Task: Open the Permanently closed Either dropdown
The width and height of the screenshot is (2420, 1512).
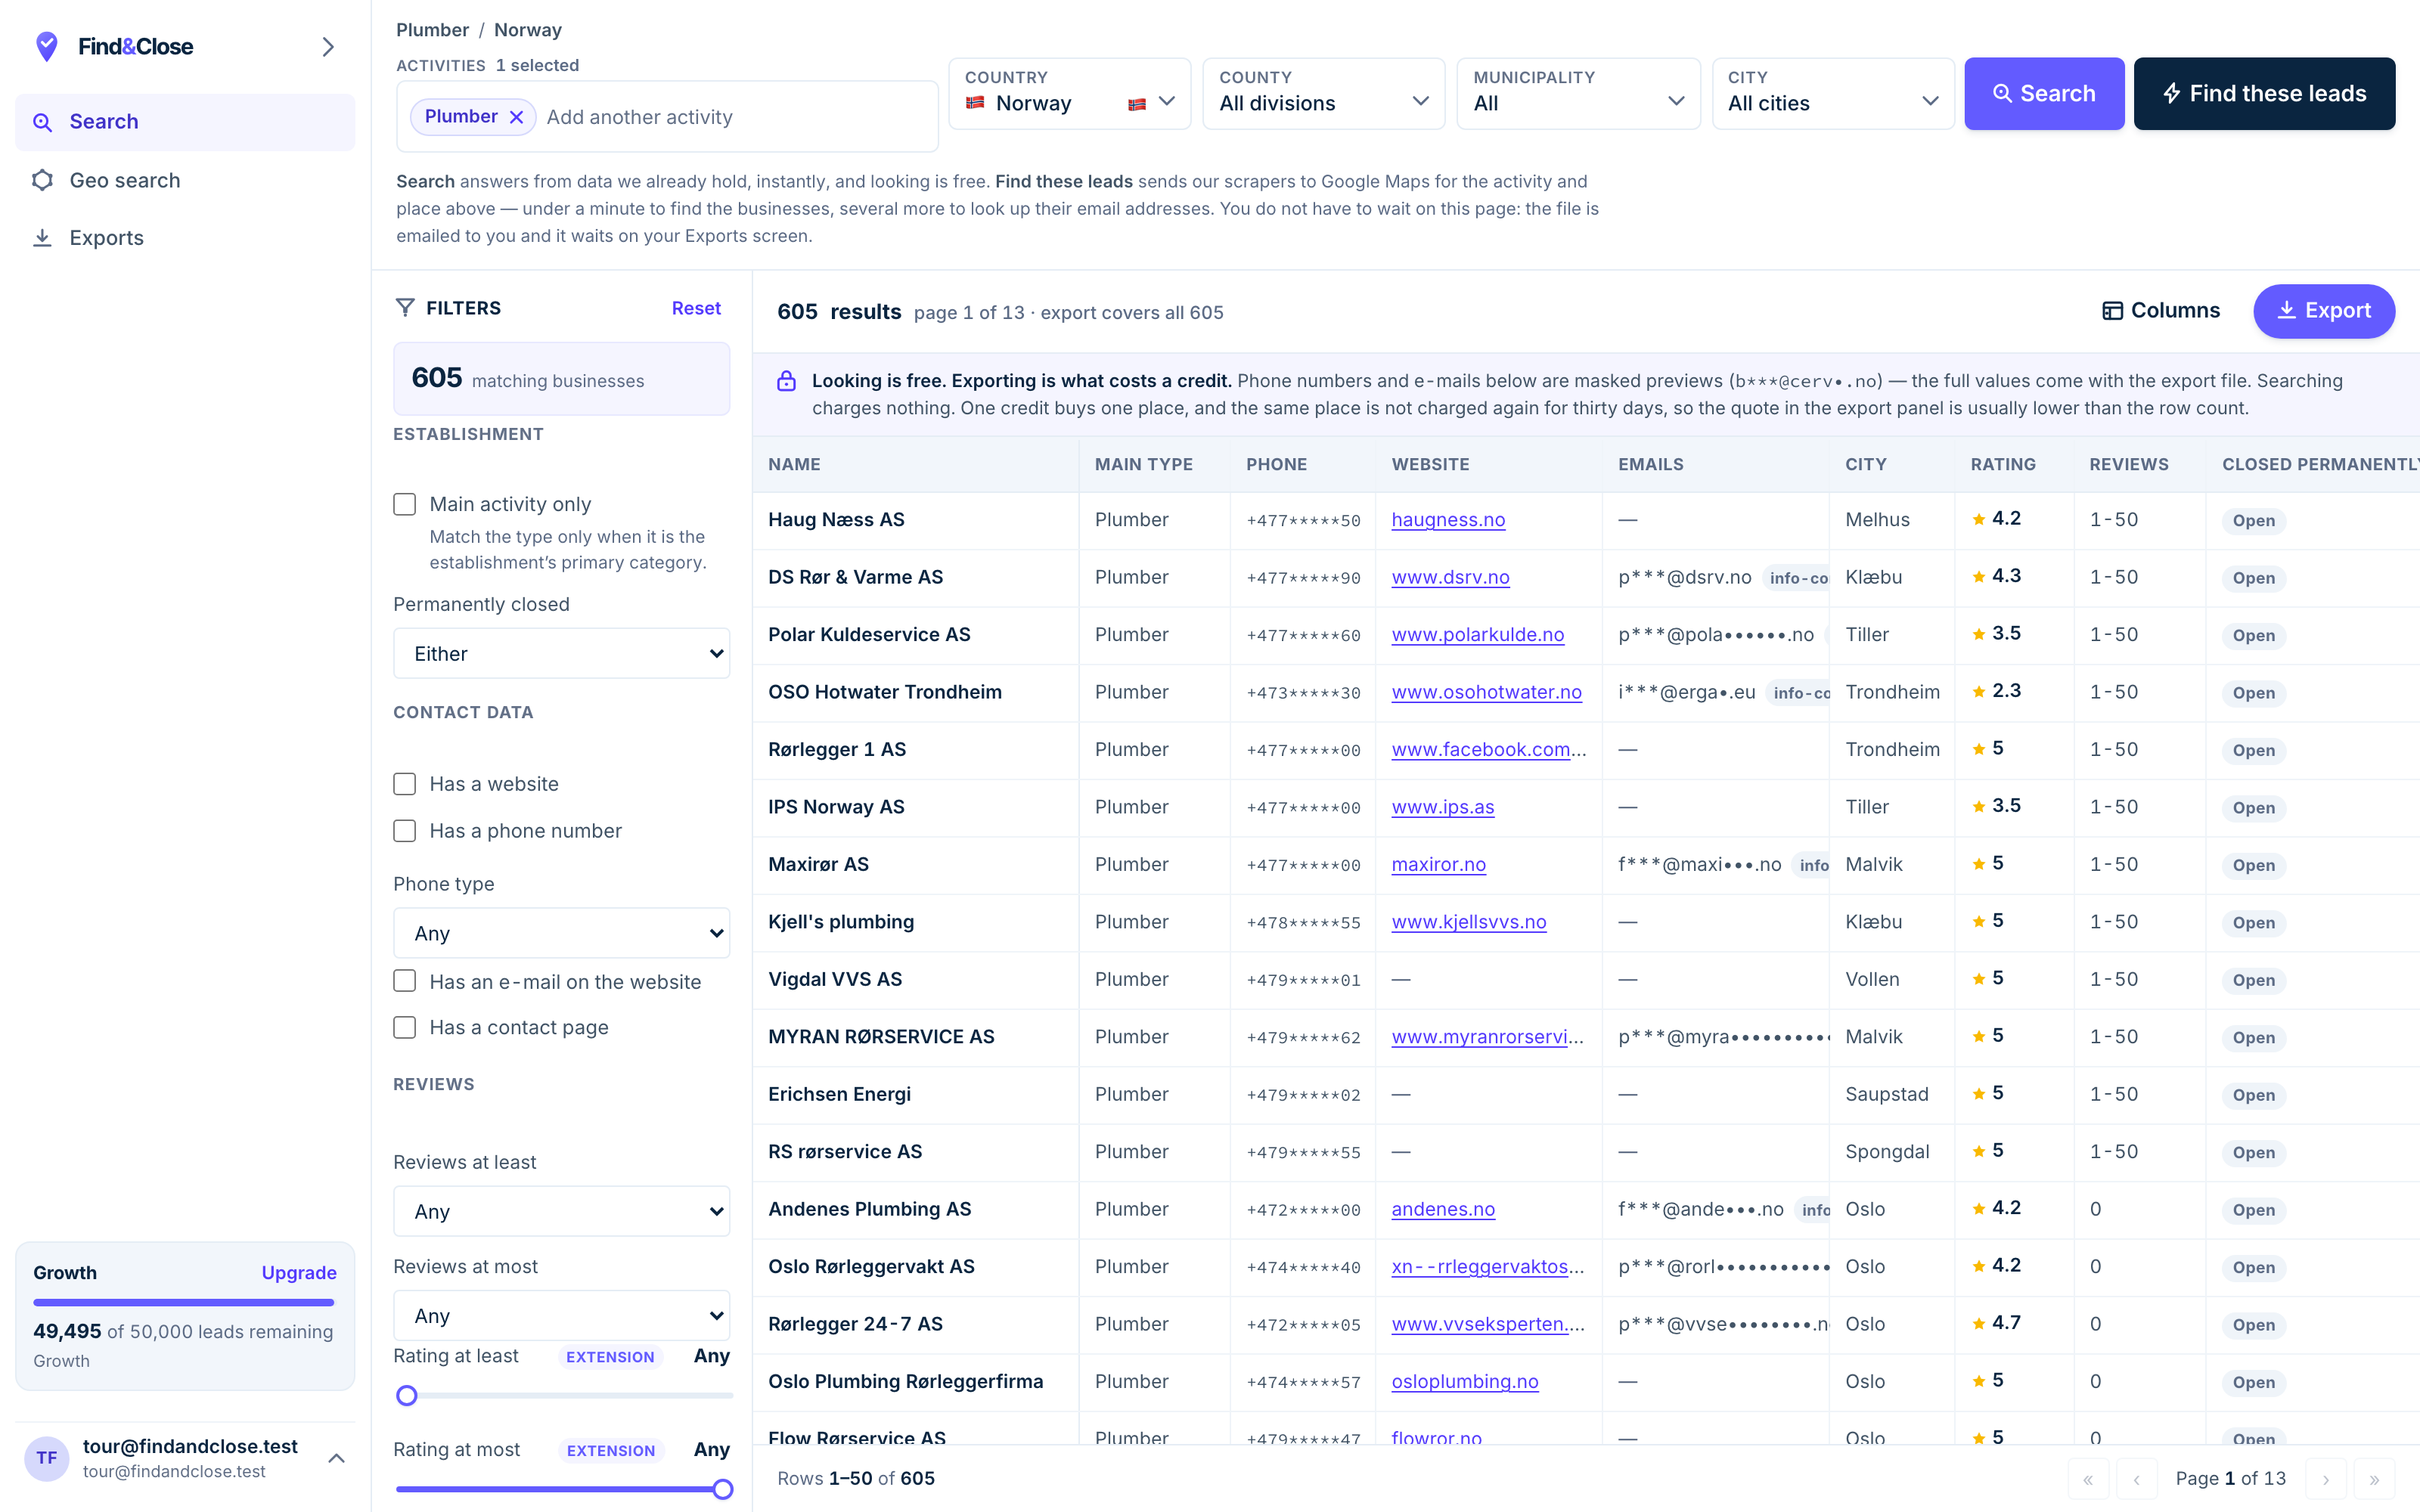Action: pyautogui.click(x=561, y=653)
